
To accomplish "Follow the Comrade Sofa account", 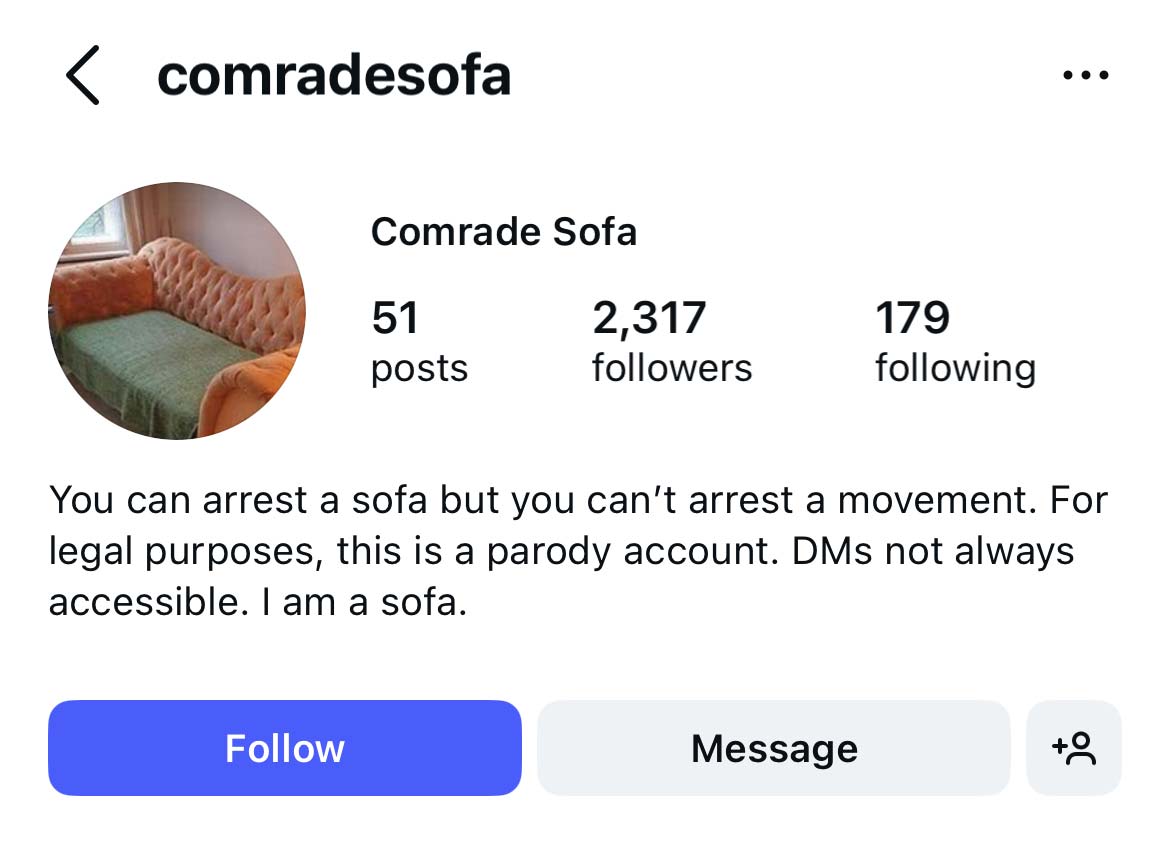I will pos(285,748).
